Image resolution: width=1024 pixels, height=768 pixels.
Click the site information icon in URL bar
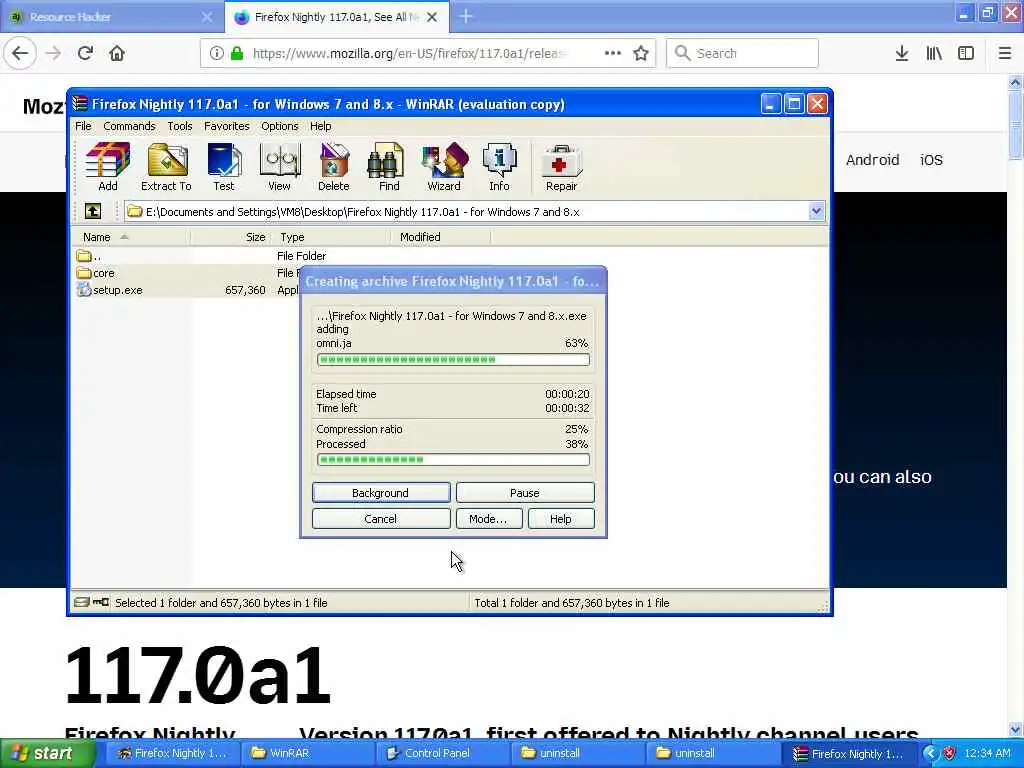pyautogui.click(x=217, y=53)
